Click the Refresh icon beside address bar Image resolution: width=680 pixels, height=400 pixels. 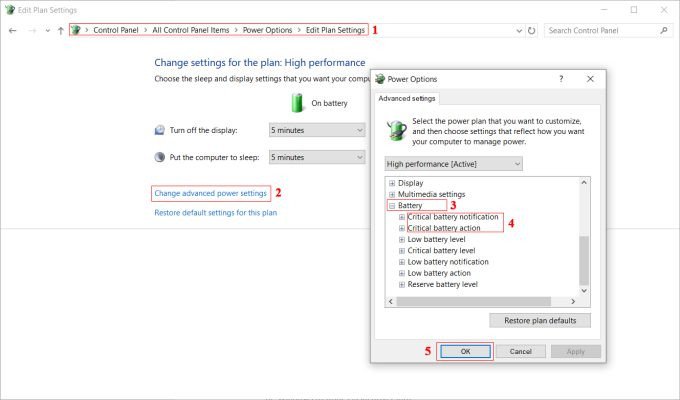pos(530,30)
